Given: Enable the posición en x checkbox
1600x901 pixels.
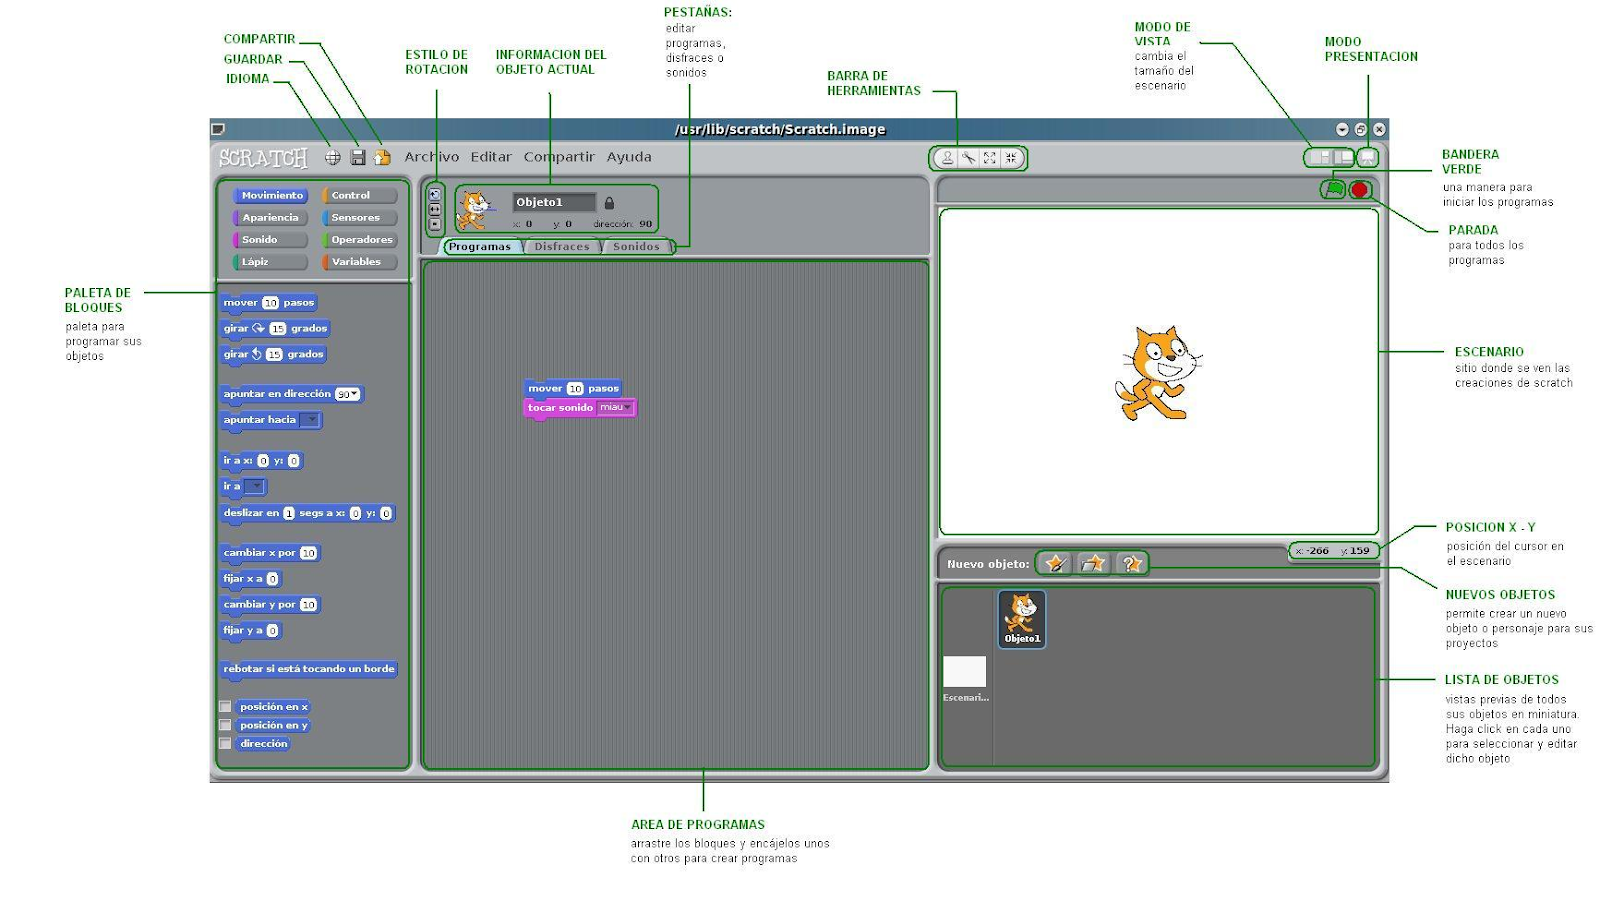Looking at the screenshot, I should point(225,707).
